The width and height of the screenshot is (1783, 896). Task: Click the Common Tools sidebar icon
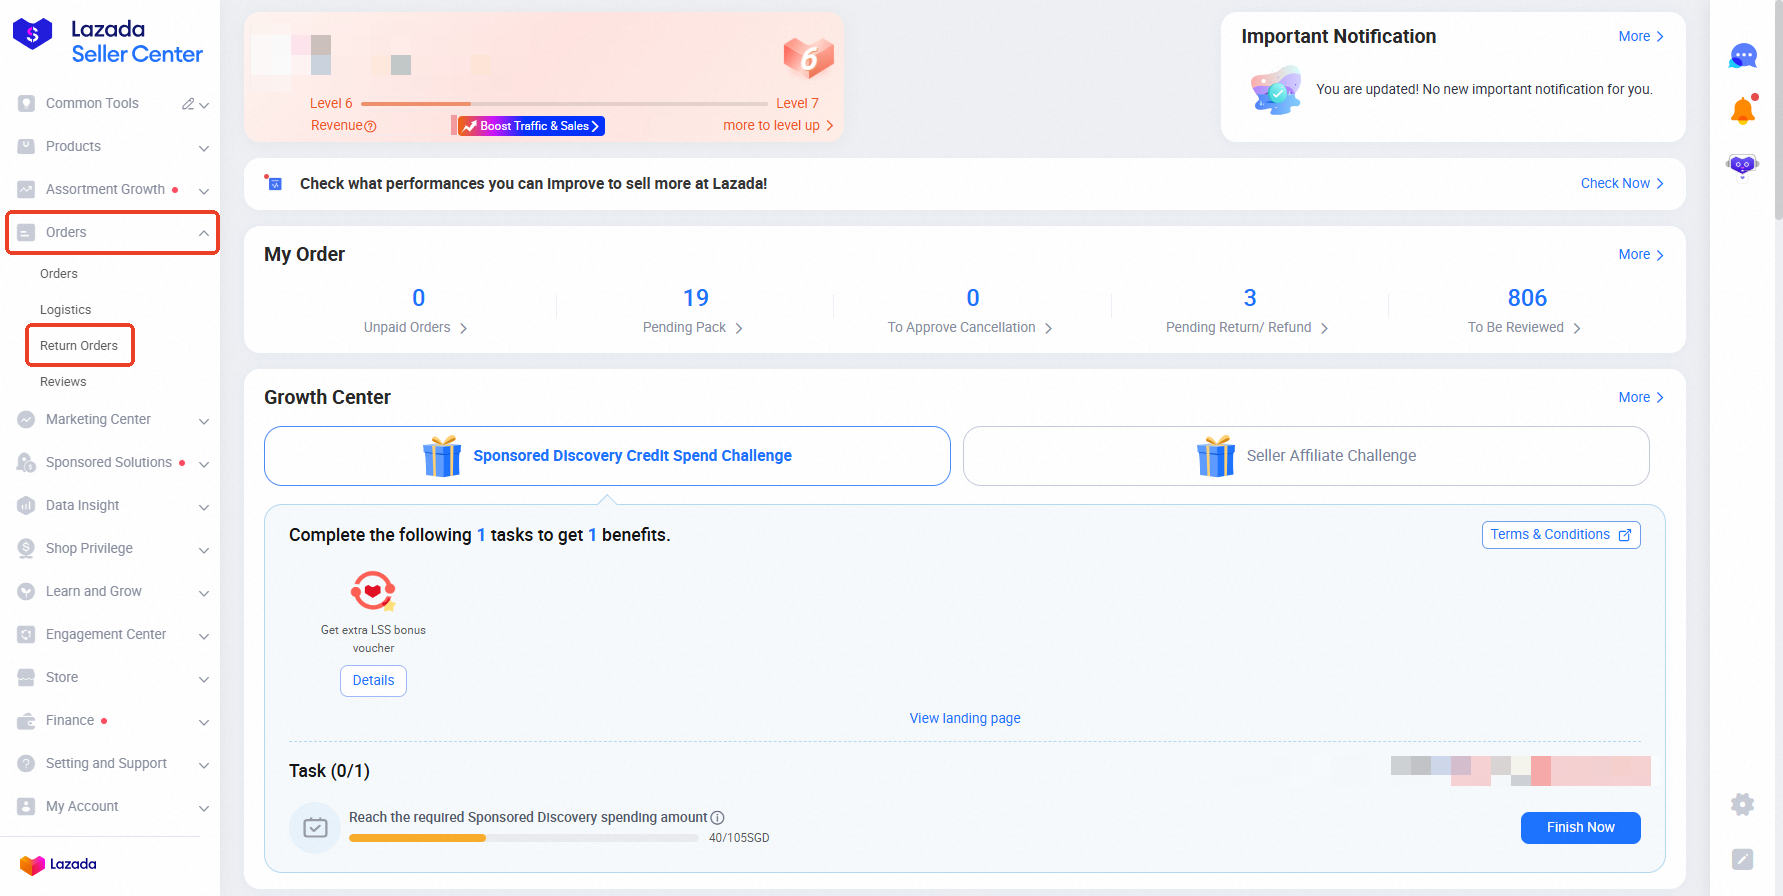(26, 103)
